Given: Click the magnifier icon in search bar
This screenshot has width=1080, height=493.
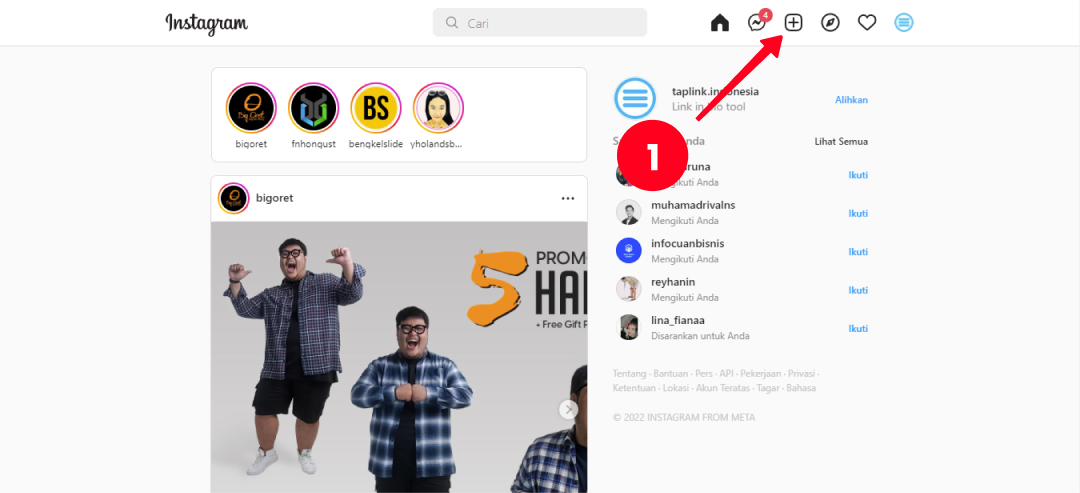Looking at the screenshot, I should click(452, 23).
